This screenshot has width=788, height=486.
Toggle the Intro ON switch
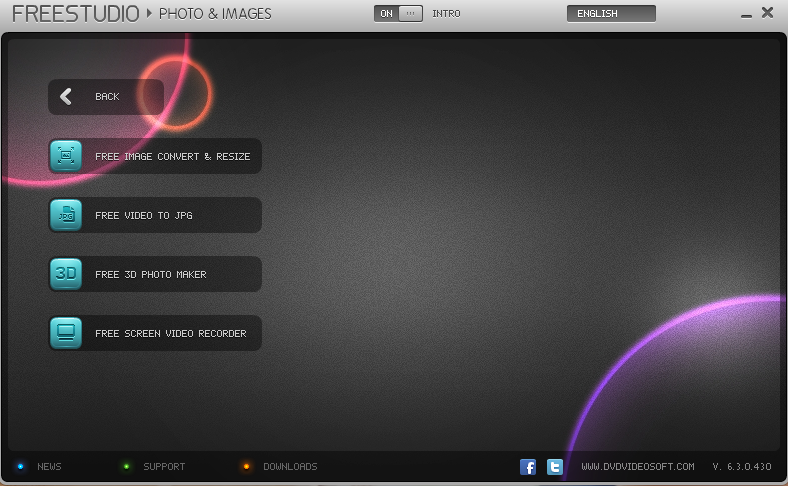pos(398,14)
